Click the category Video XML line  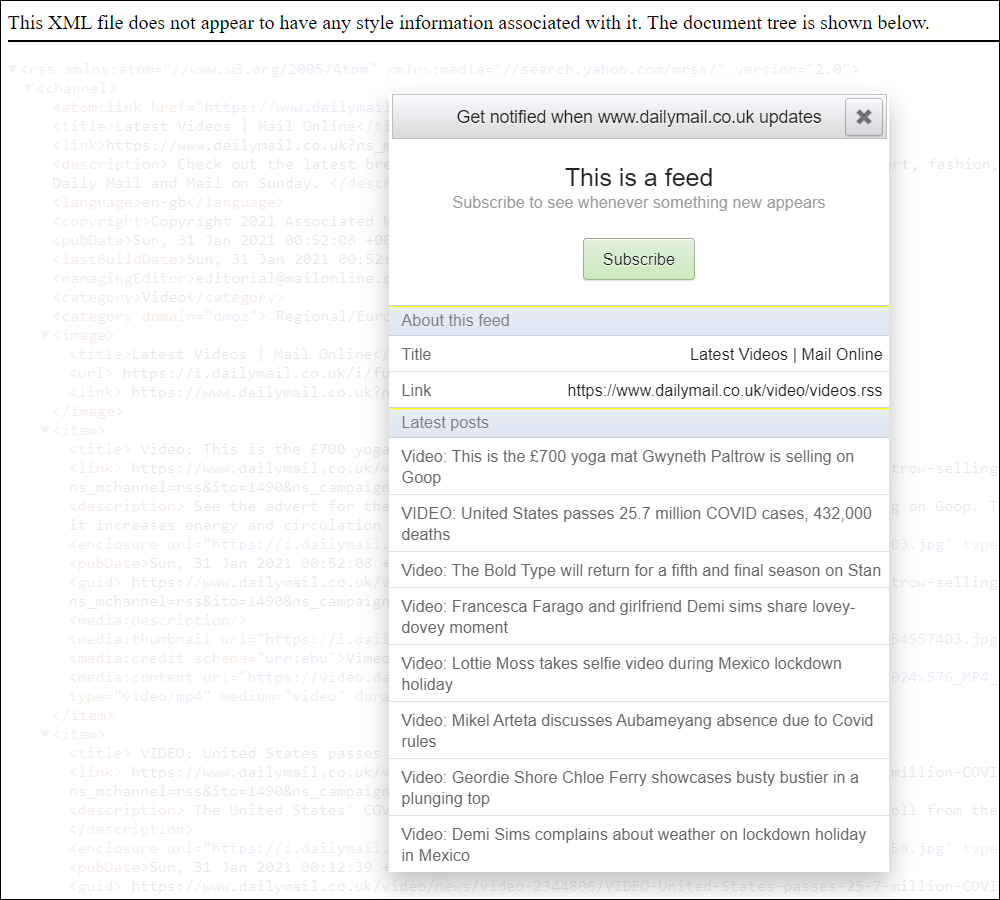click(x=168, y=297)
